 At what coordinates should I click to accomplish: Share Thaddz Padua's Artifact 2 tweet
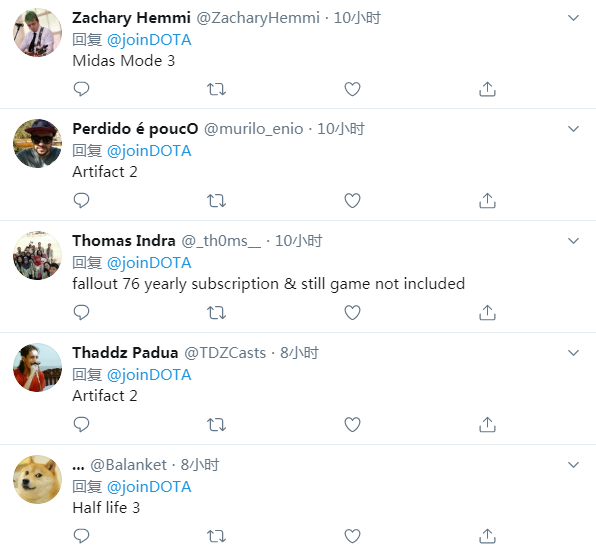pos(487,425)
